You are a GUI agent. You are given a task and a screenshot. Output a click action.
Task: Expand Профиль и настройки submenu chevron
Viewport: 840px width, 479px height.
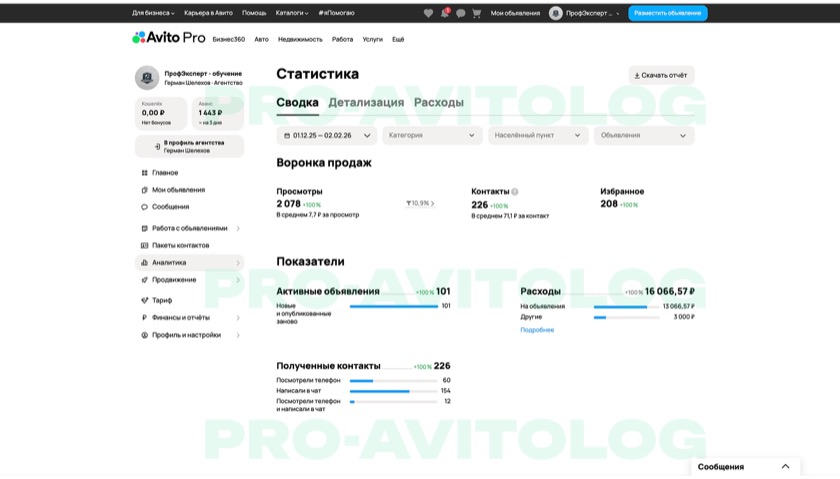coord(238,335)
